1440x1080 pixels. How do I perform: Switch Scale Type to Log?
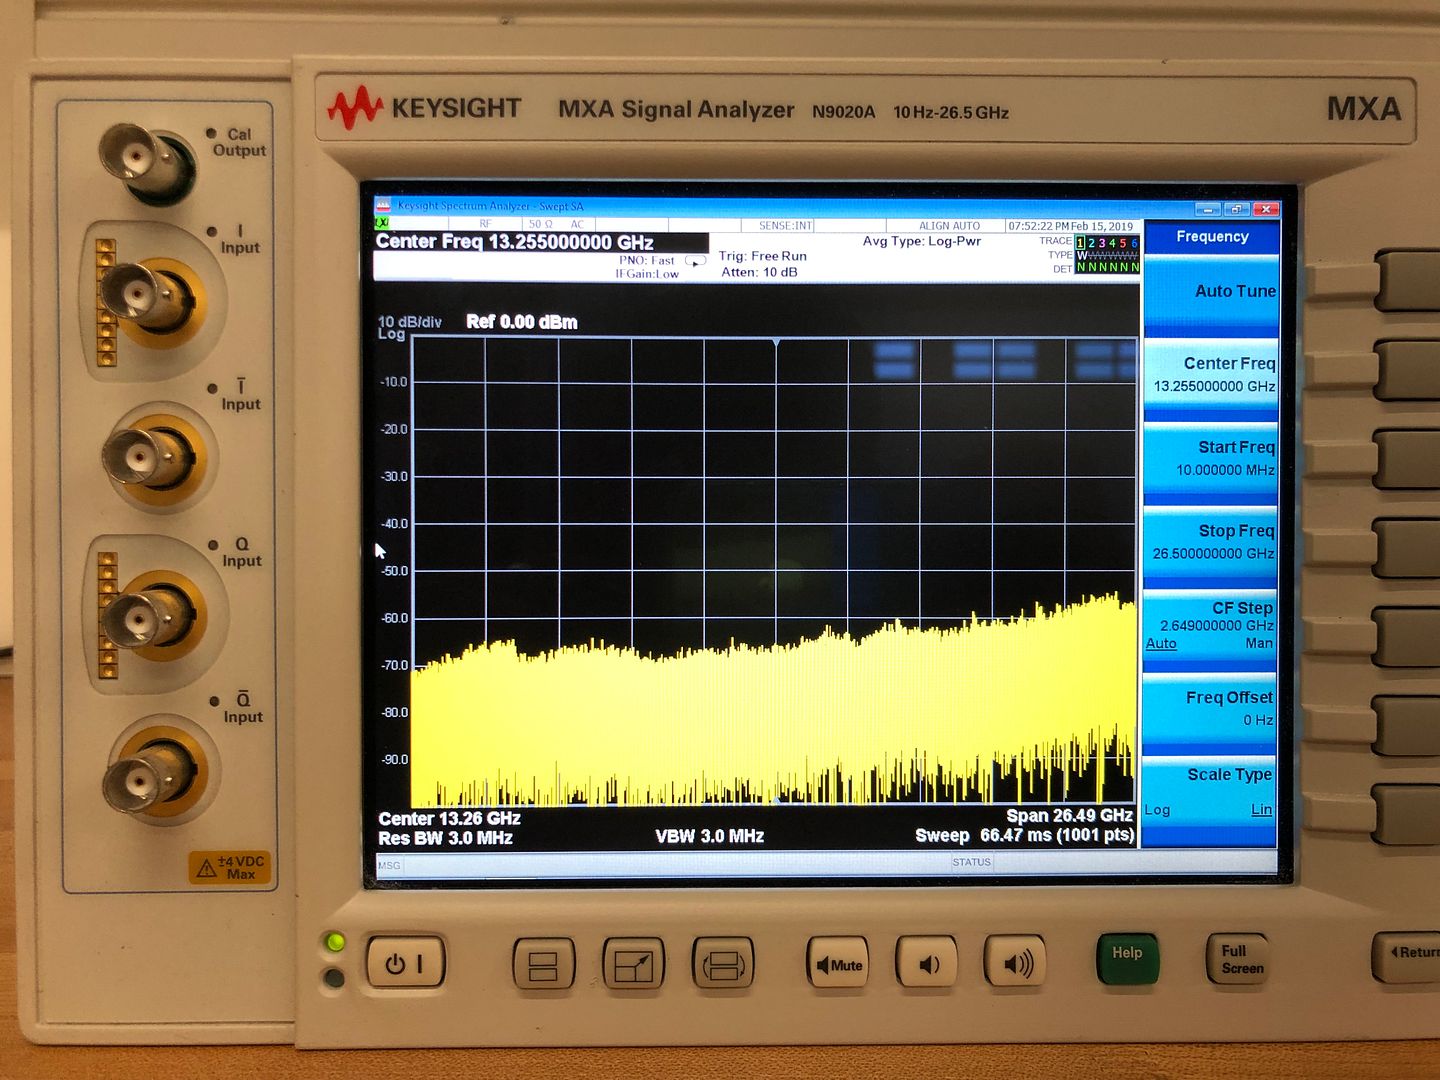point(1157,810)
